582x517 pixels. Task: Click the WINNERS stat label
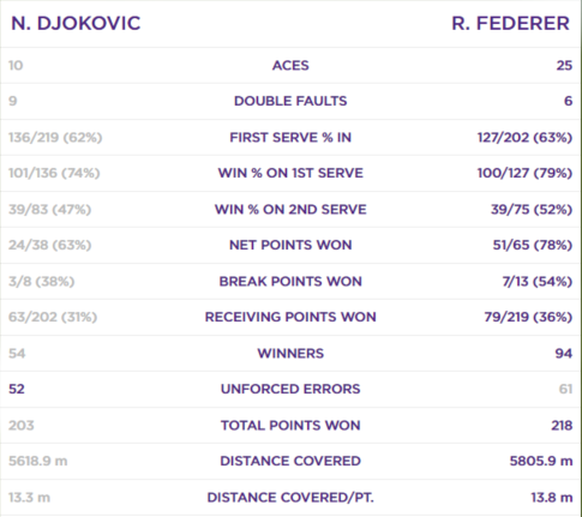coord(290,353)
